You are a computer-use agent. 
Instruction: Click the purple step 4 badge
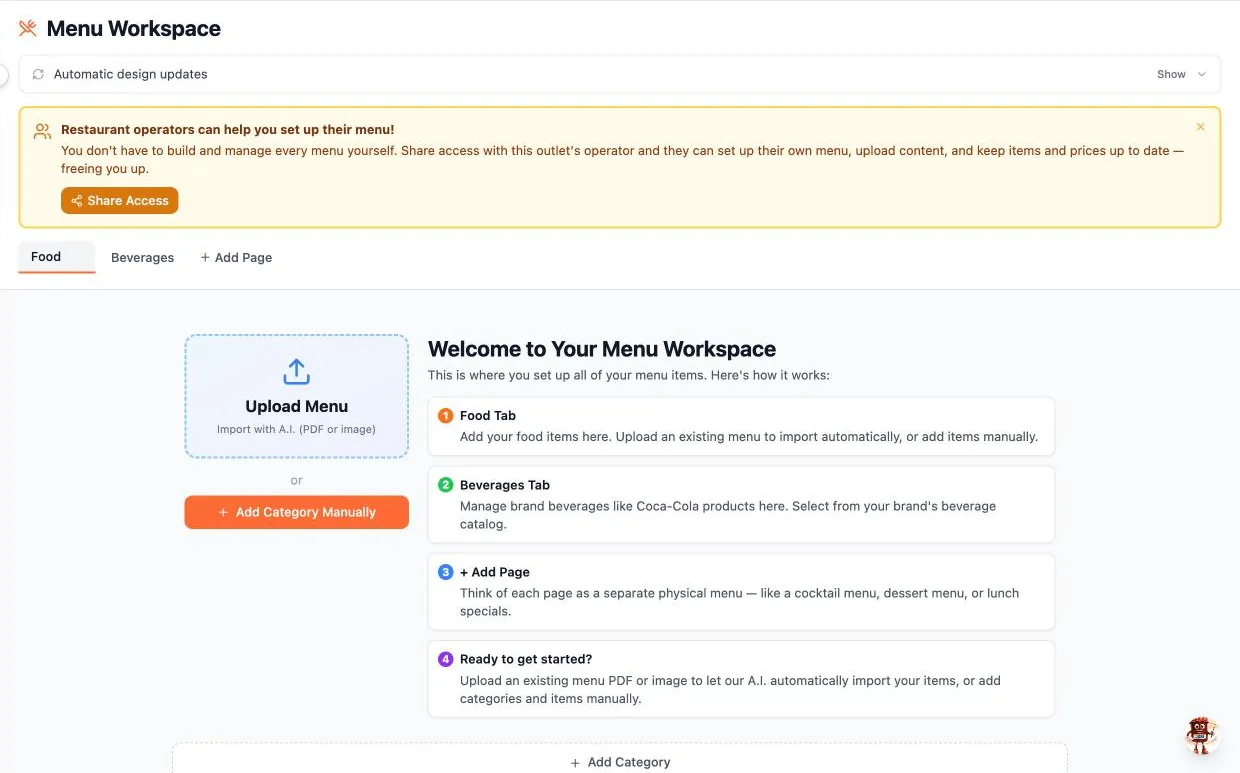tap(446, 659)
